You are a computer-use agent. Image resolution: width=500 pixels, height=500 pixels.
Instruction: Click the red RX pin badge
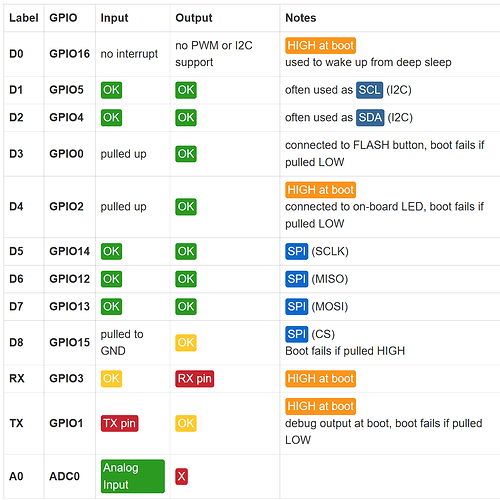pyautogui.click(x=195, y=379)
